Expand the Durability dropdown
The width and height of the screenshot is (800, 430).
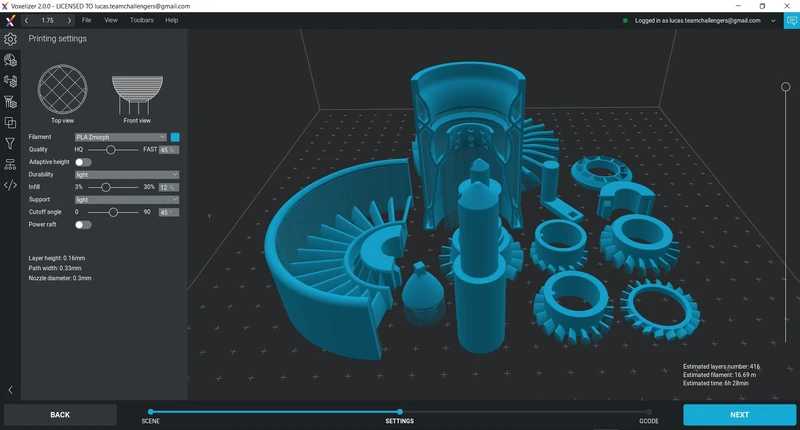pos(126,174)
